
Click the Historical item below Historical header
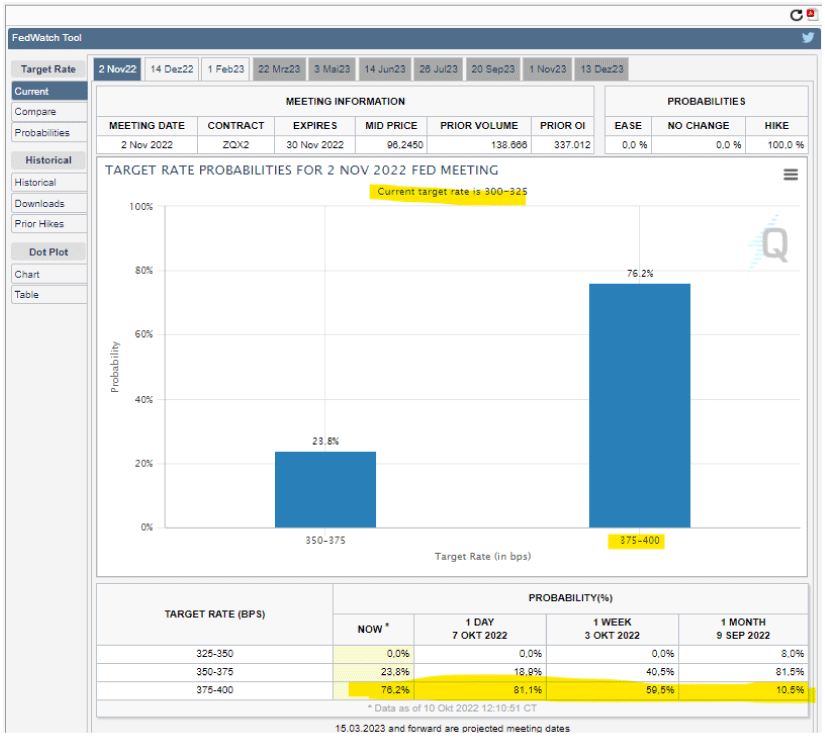[48, 183]
